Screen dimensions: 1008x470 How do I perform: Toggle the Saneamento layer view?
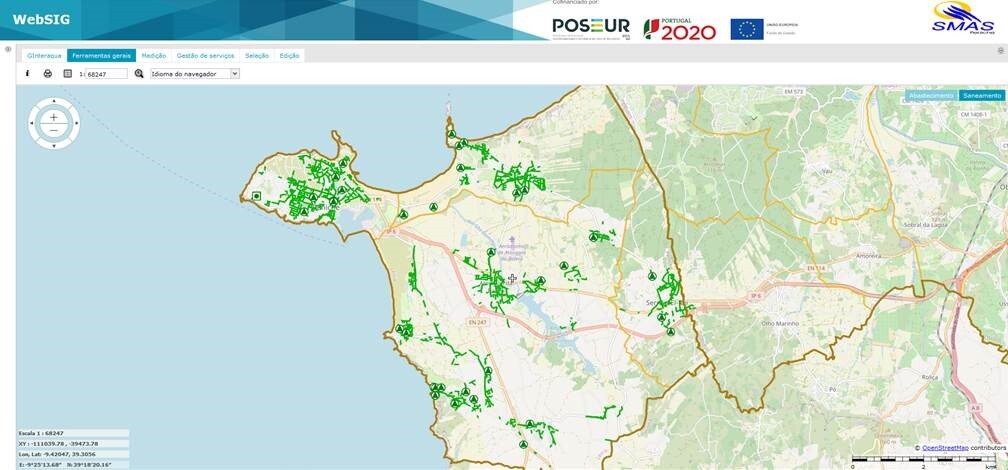982,96
